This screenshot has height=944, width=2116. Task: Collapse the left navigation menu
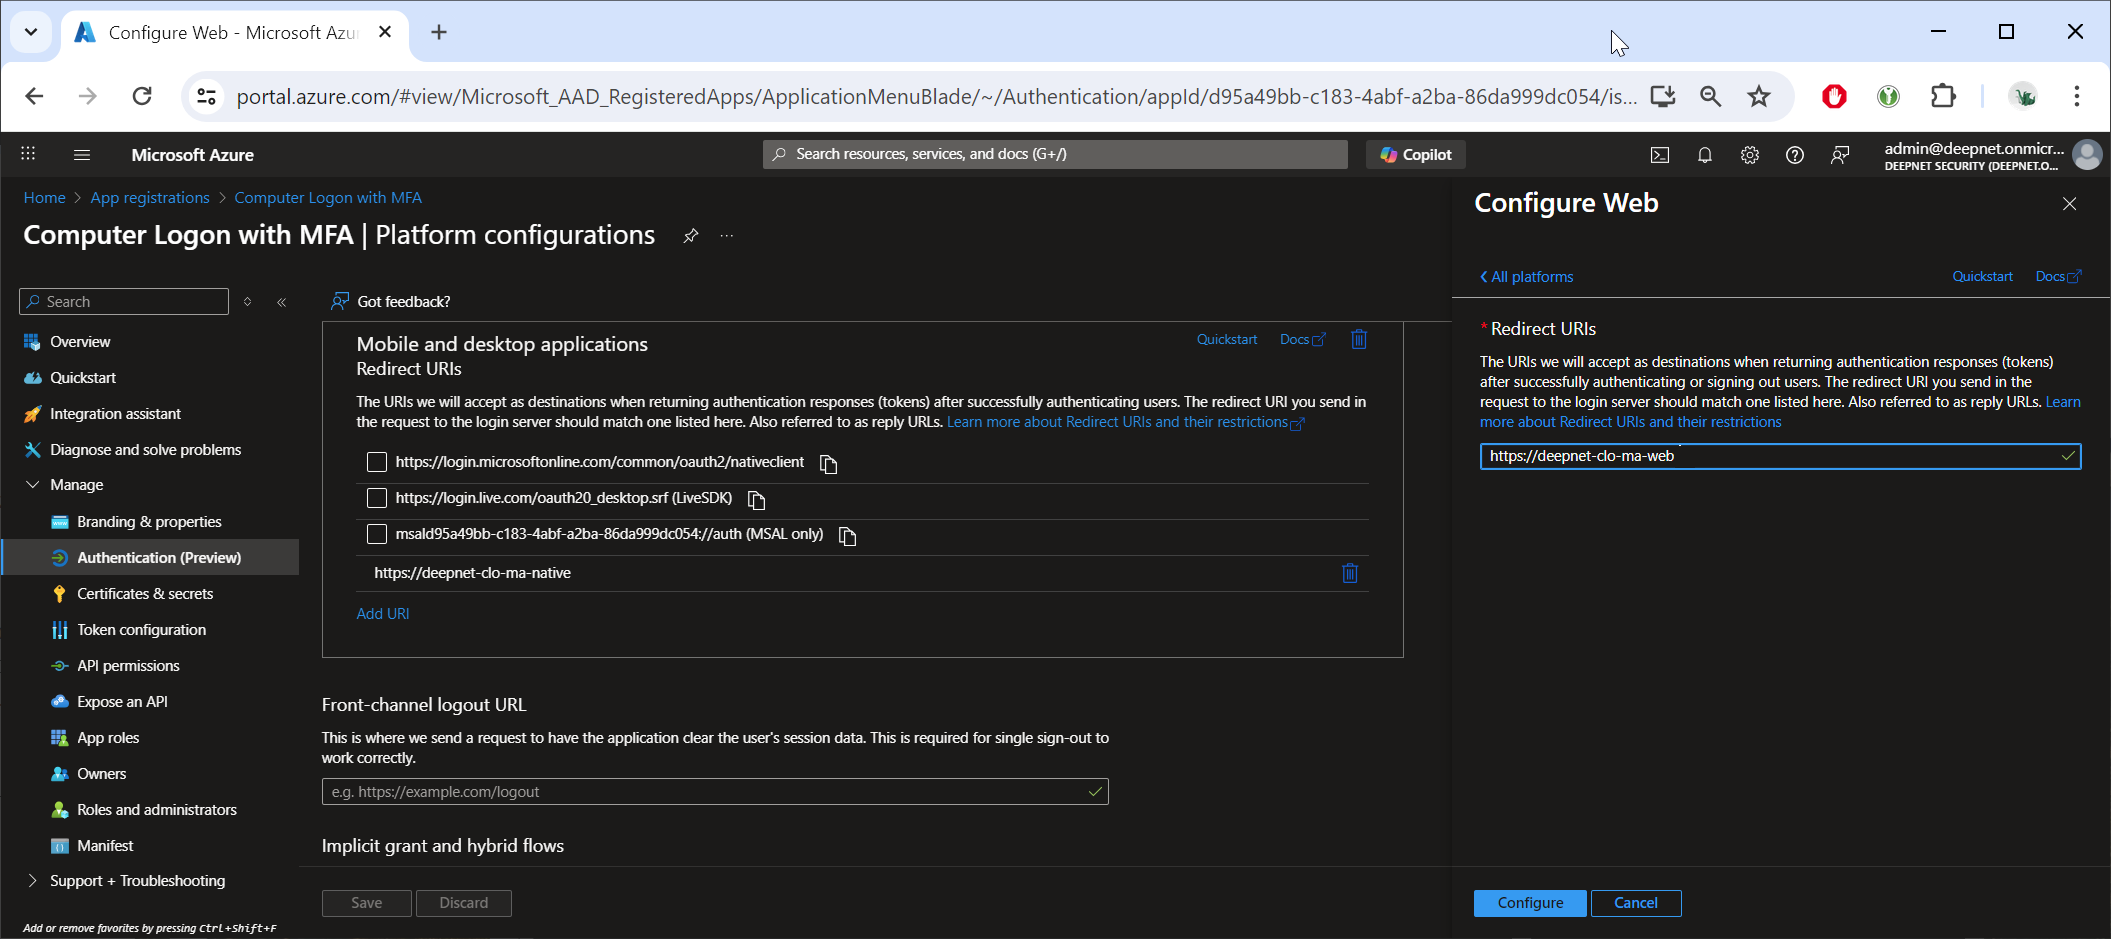tap(283, 303)
